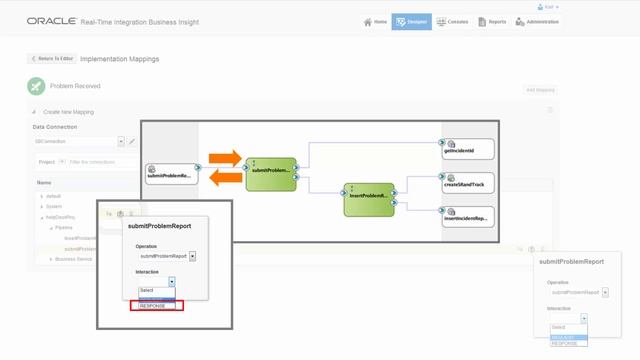640x360 pixels.
Task: Click the getIncidentId service node
Action: click(x=468, y=149)
